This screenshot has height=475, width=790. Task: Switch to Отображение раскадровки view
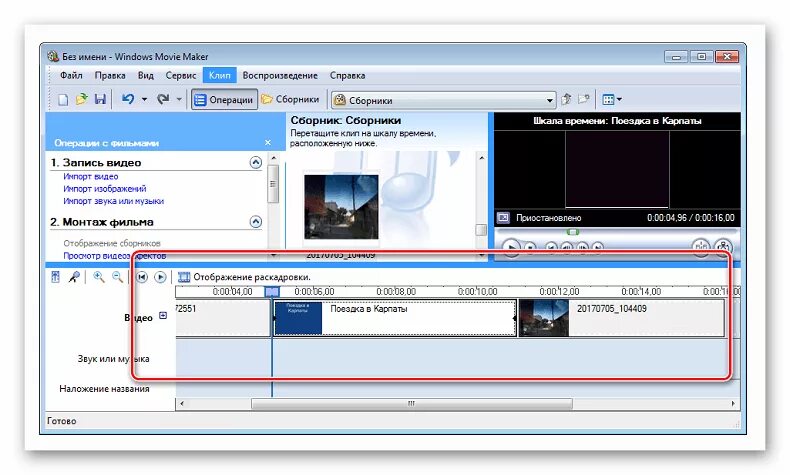click(x=245, y=278)
